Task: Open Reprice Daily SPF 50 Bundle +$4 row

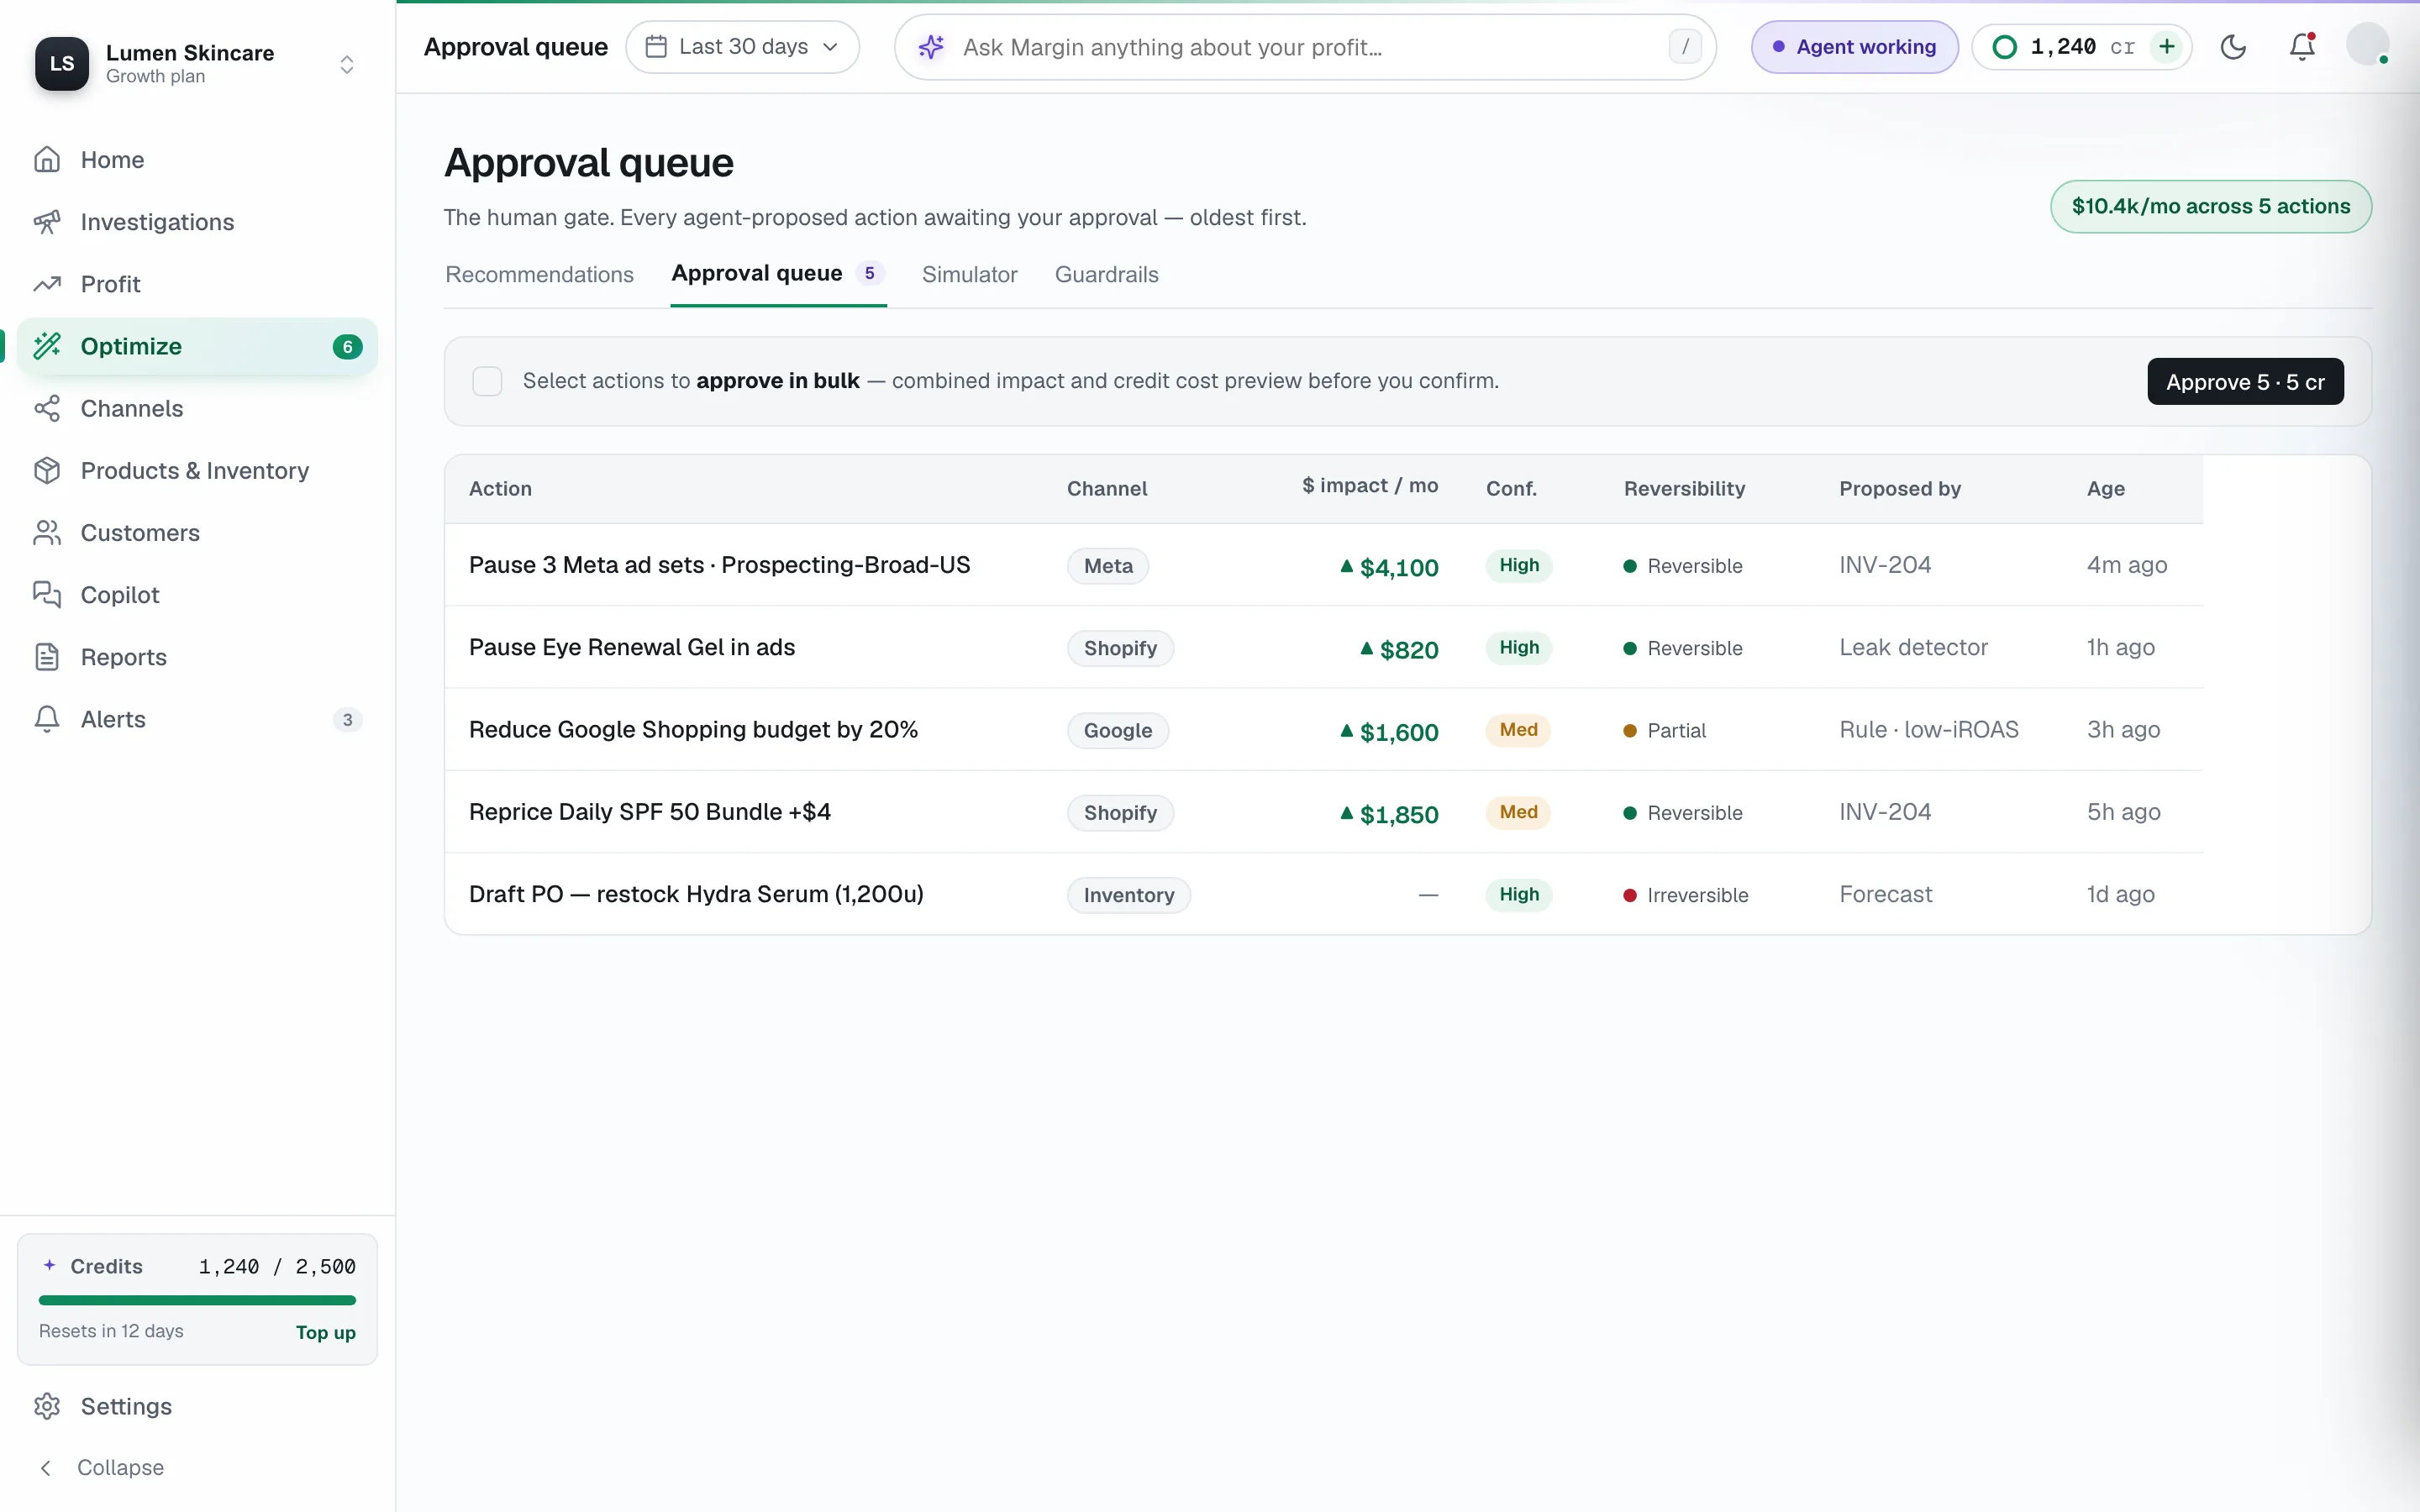Action: coord(1323,812)
